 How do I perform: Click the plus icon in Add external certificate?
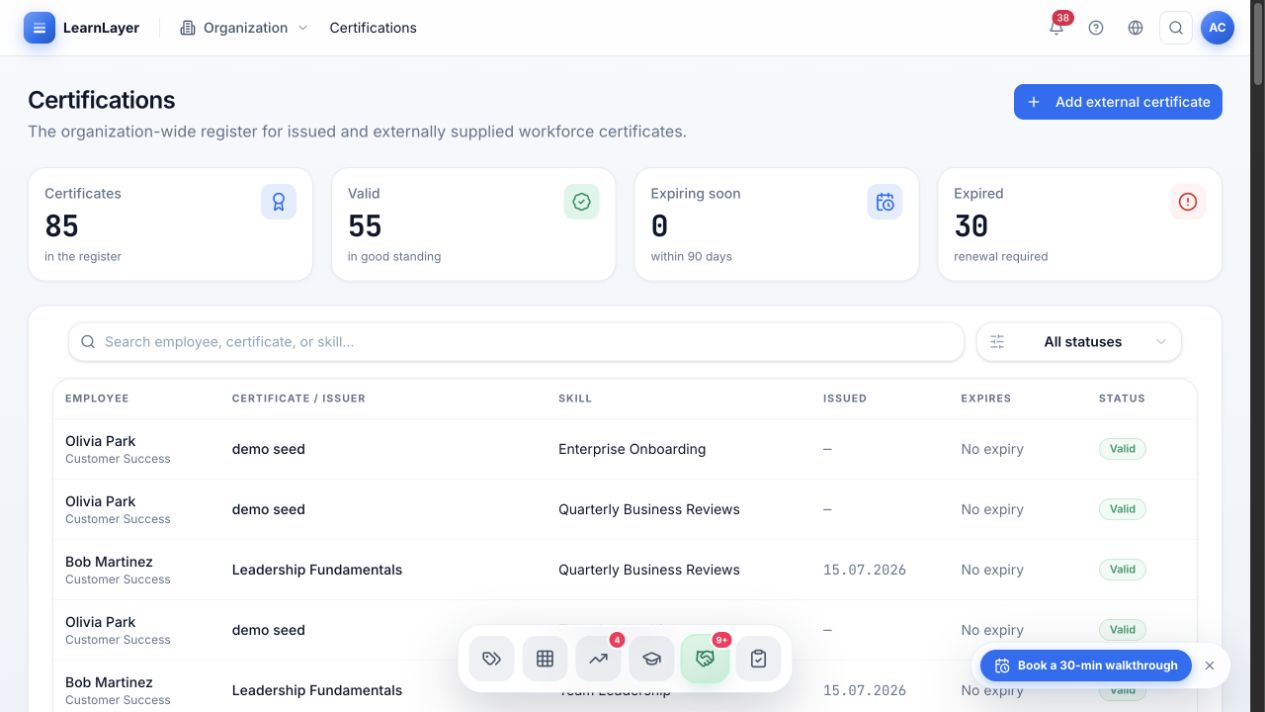point(1034,102)
